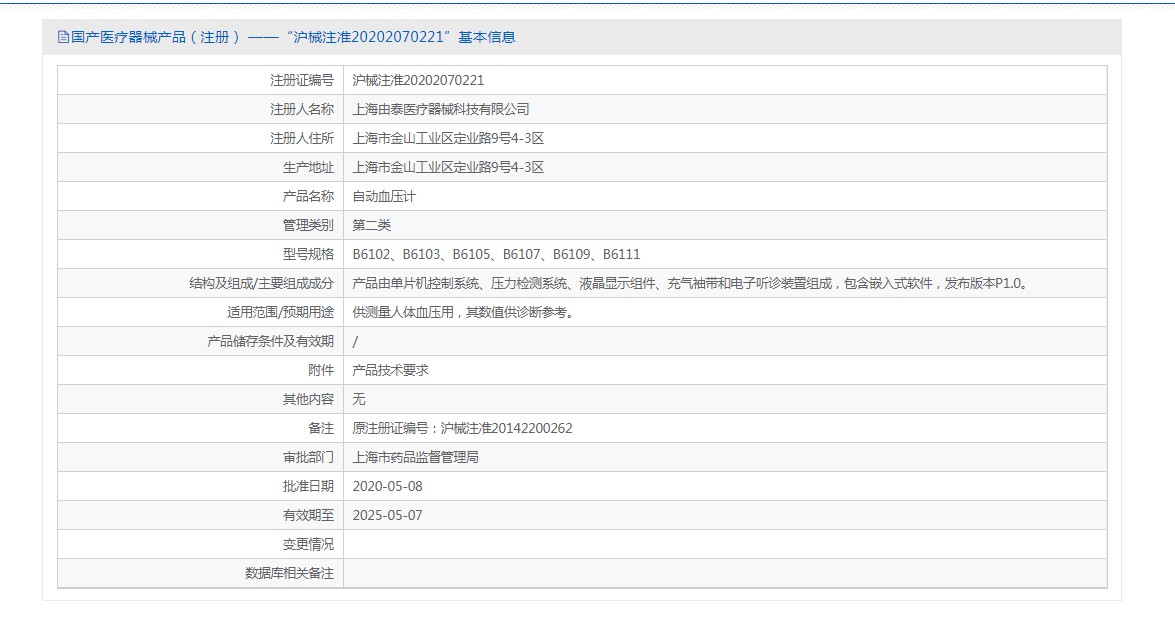Click the 适用范围/预期用途 label
The image size is (1175, 626).
(280, 312)
